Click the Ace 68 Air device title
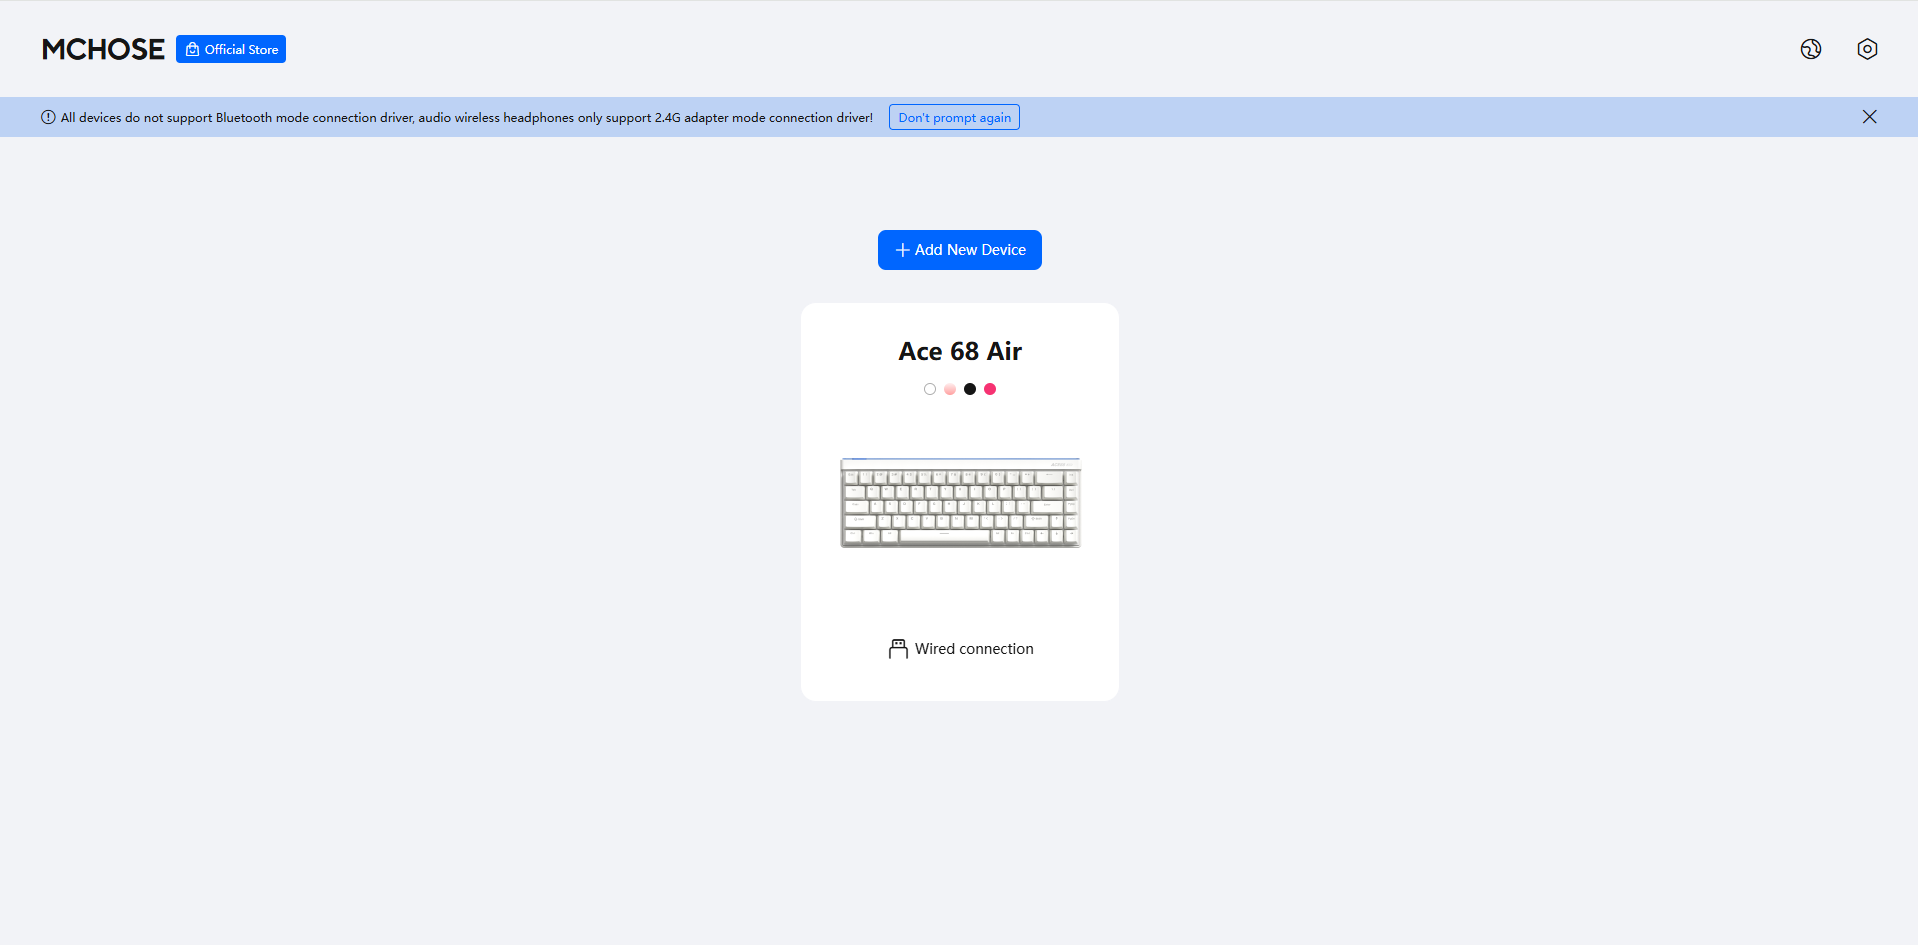Screen dimensions: 1918x945 (x=960, y=351)
